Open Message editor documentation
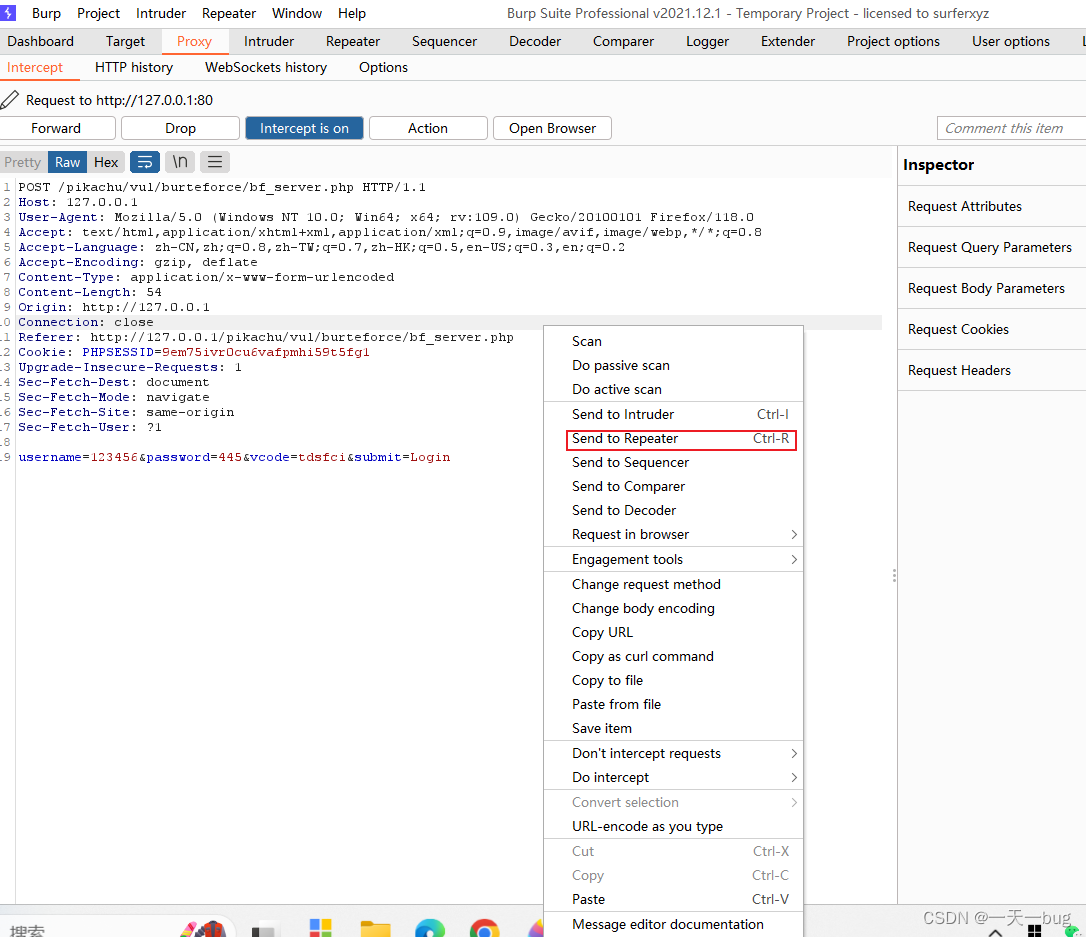 [673, 925]
